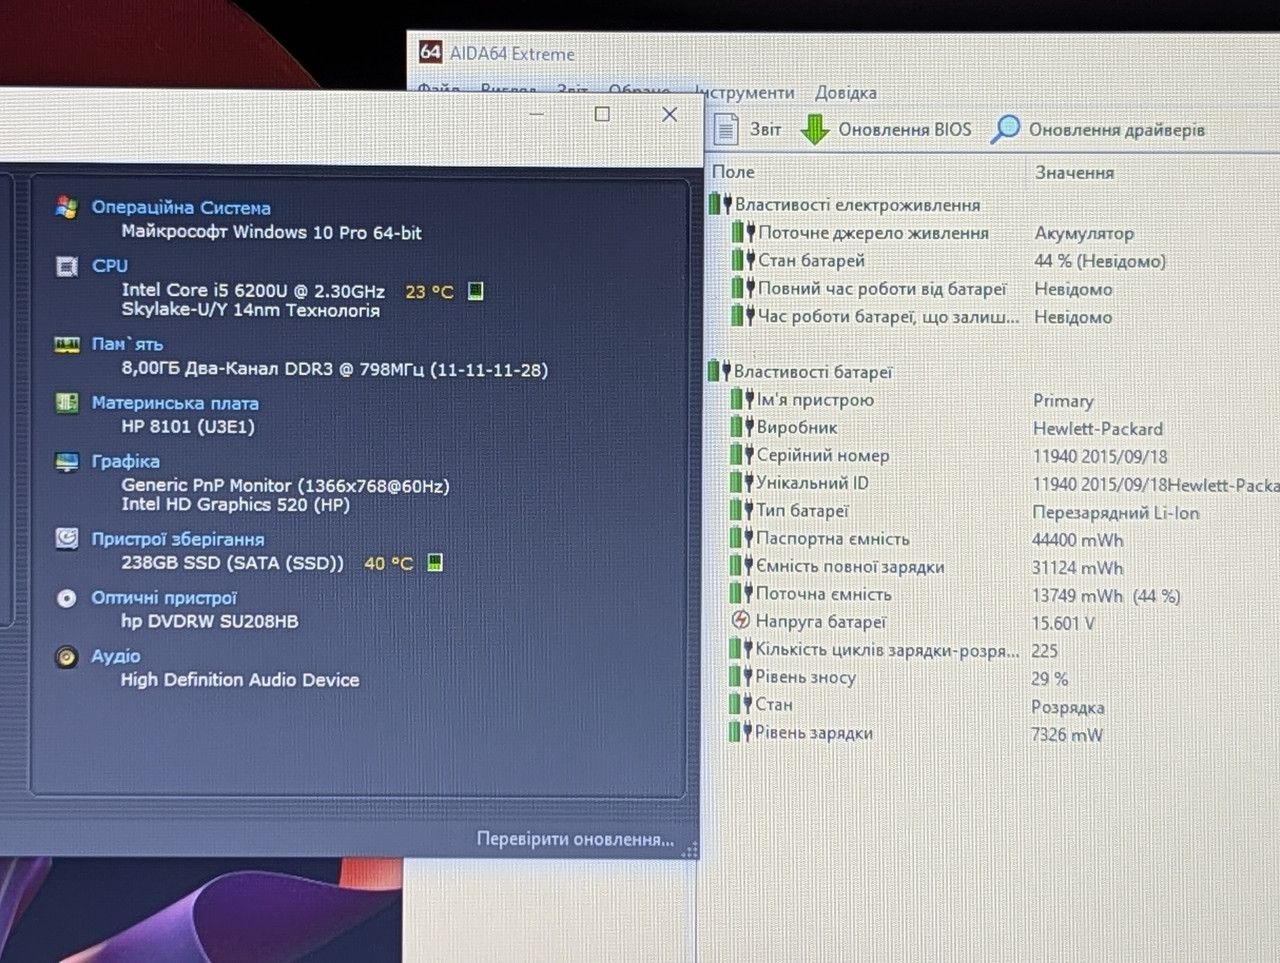Click the icon of Тип батареї row
1280x963 pixels.
click(x=741, y=511)
